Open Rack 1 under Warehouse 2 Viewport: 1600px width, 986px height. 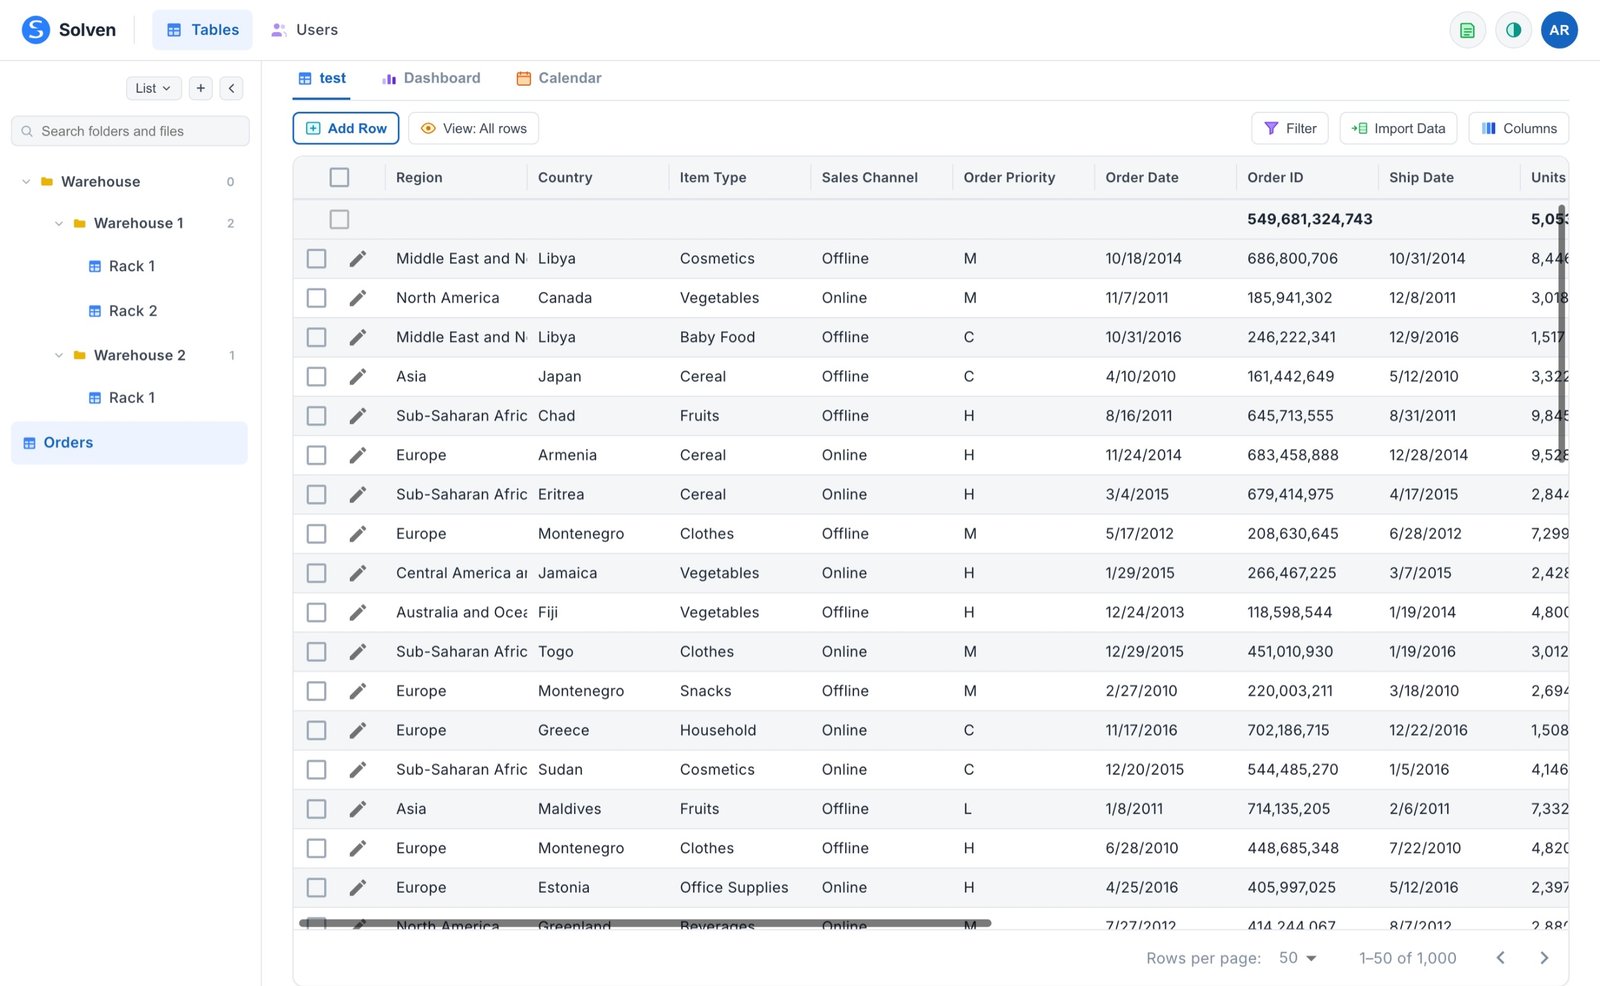tap(132, 399)
